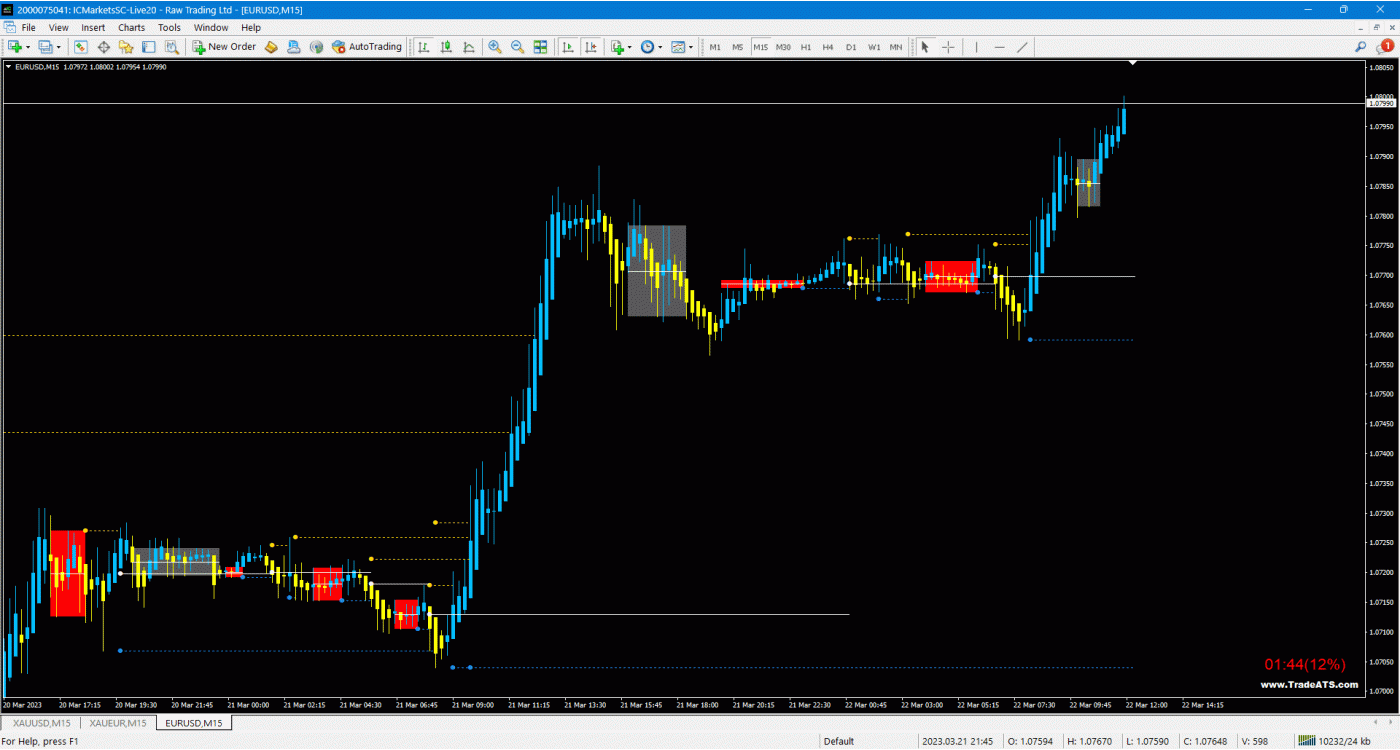The width and height of the screenshot is (1400, 750).
Task: Open the Market Watch panel
Action: click(80, 47)
